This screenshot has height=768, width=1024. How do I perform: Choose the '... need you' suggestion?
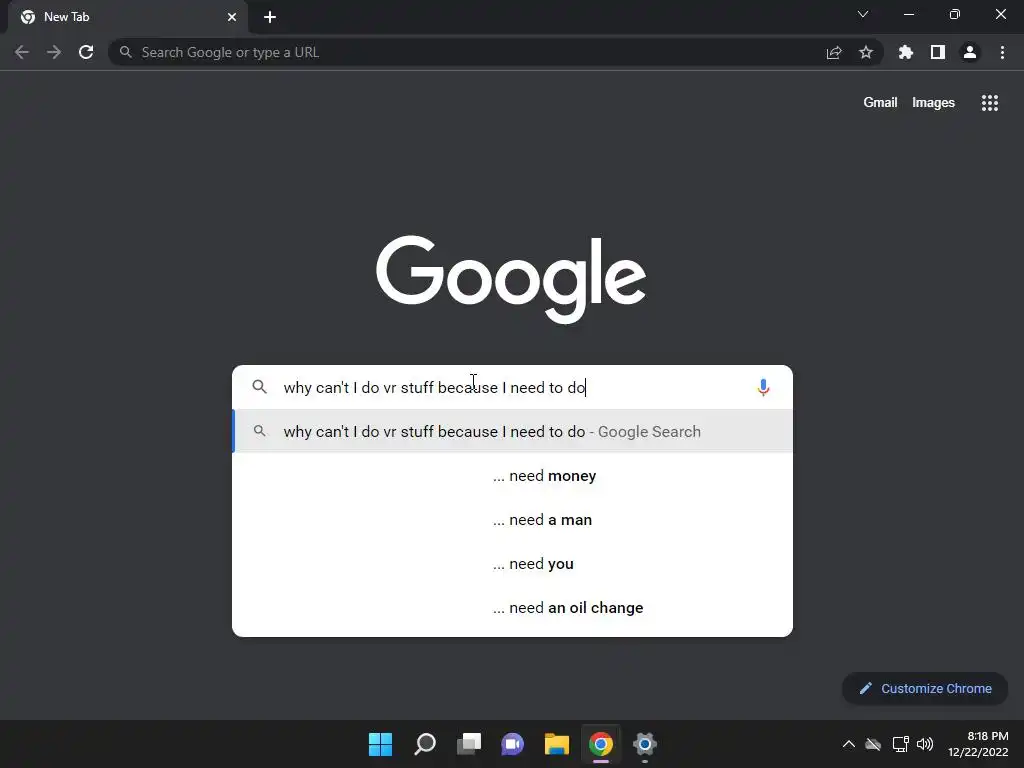(x=512, y=564)
